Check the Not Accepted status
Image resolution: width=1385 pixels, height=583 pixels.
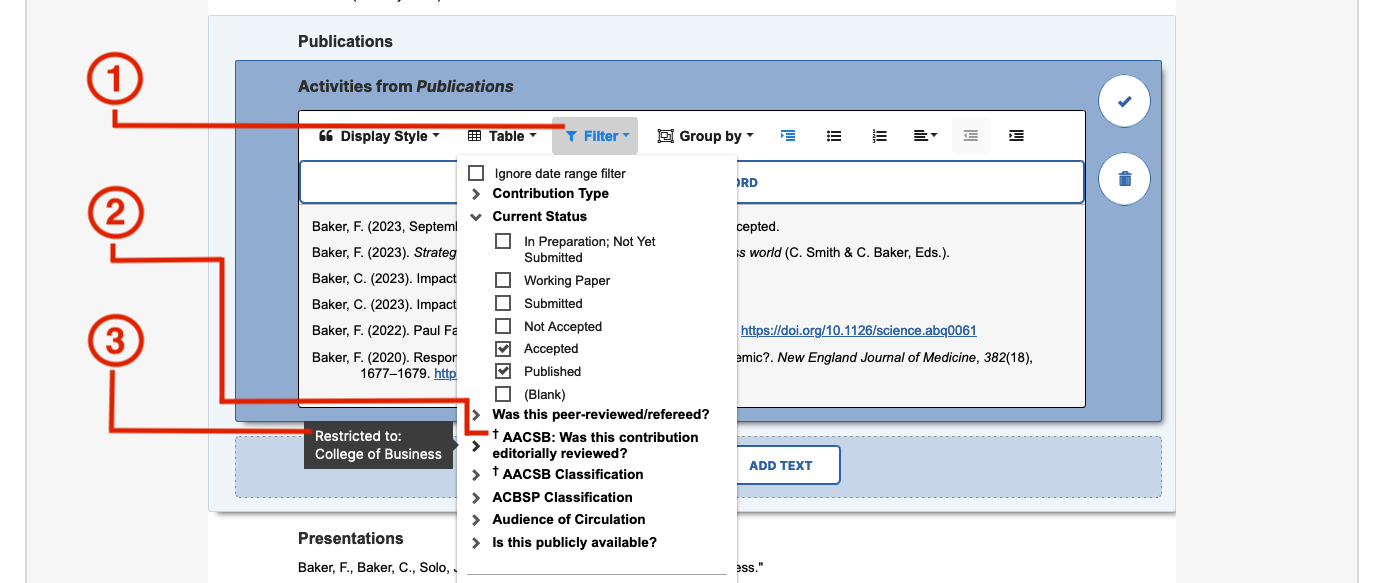click(504, 326)
